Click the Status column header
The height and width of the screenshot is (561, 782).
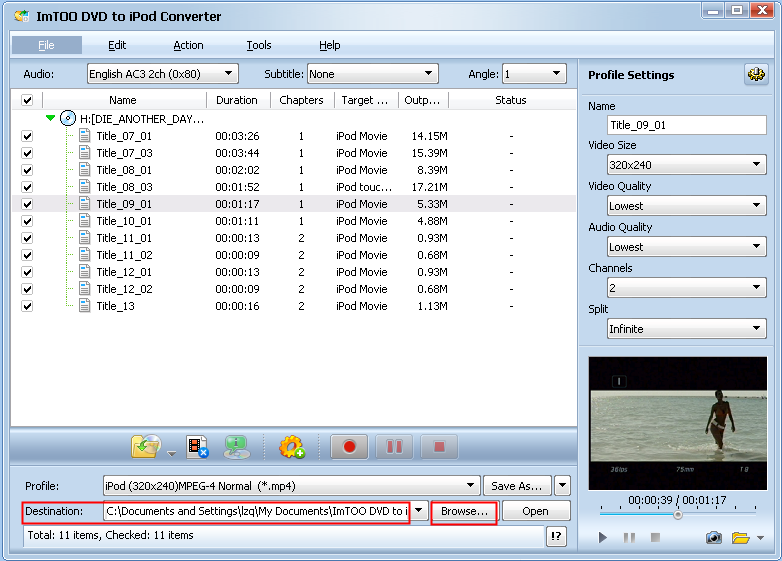pos(511,100)
